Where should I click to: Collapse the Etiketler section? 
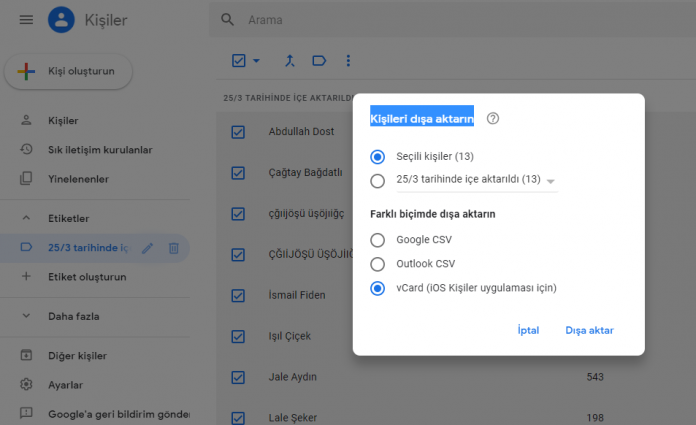(x=26, y=218)
